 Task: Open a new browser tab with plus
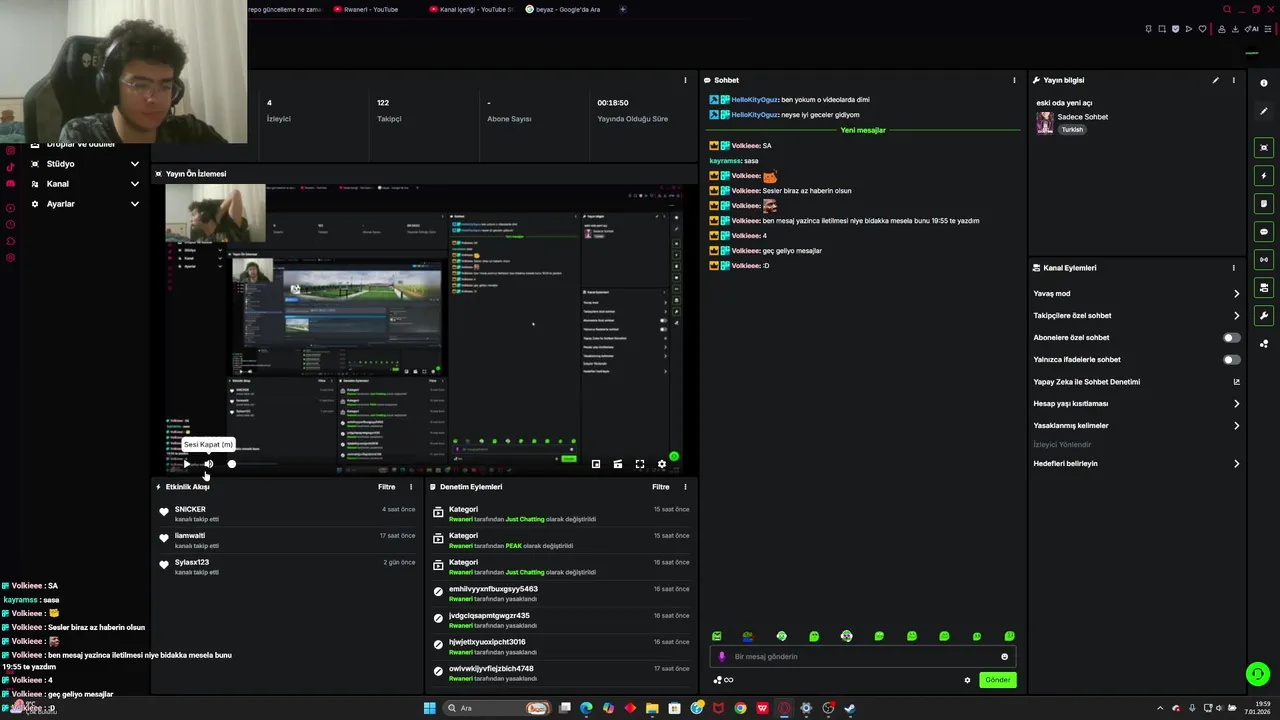click(x=623, y=9)
